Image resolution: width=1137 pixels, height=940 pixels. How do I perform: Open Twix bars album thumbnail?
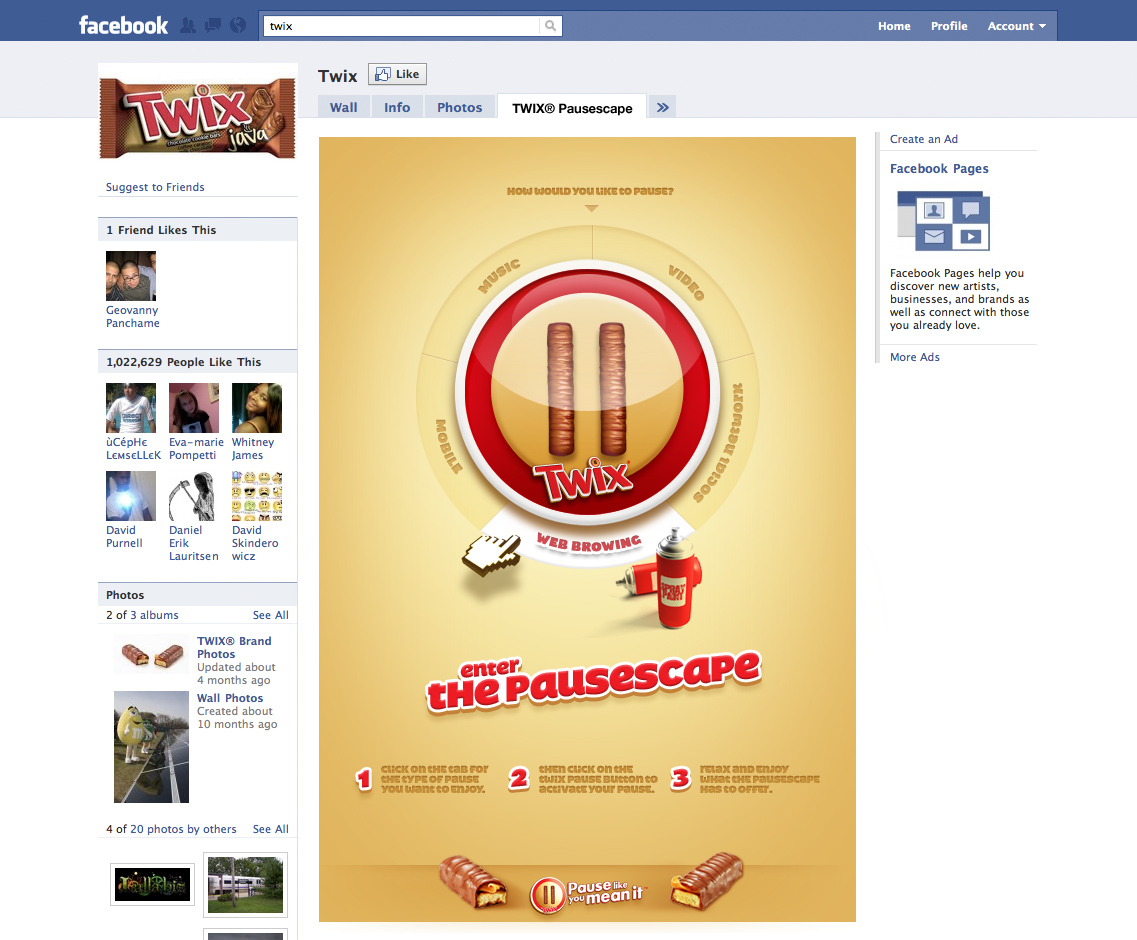(x=152, y=656)
